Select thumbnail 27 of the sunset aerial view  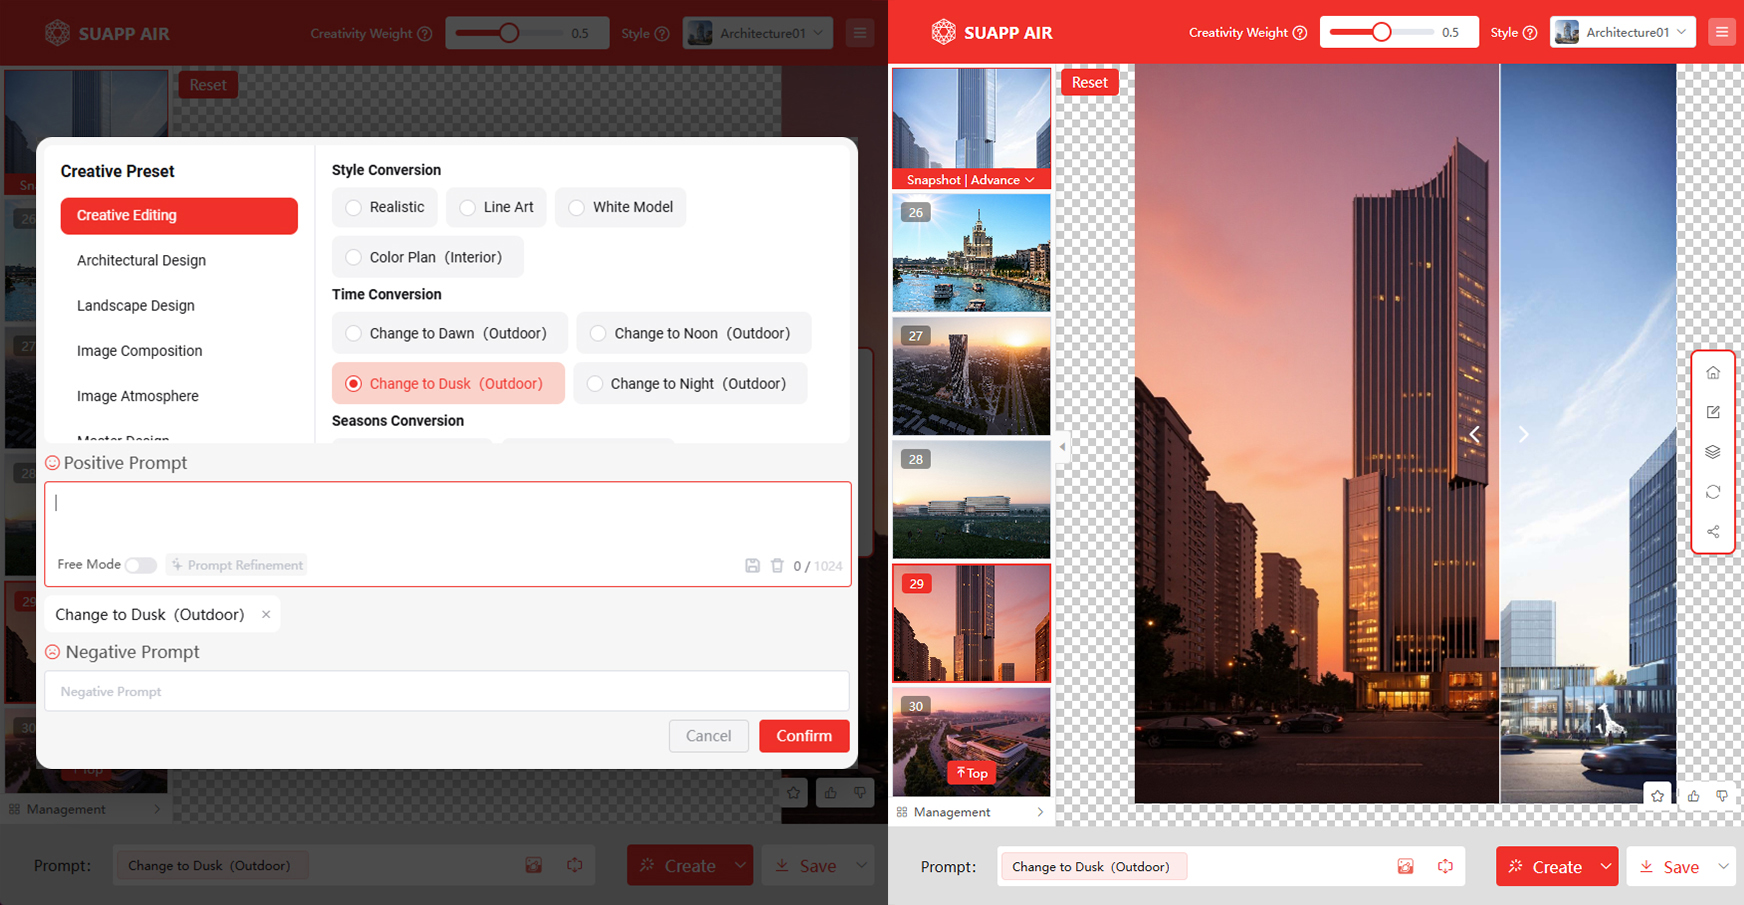pos(971,376)
